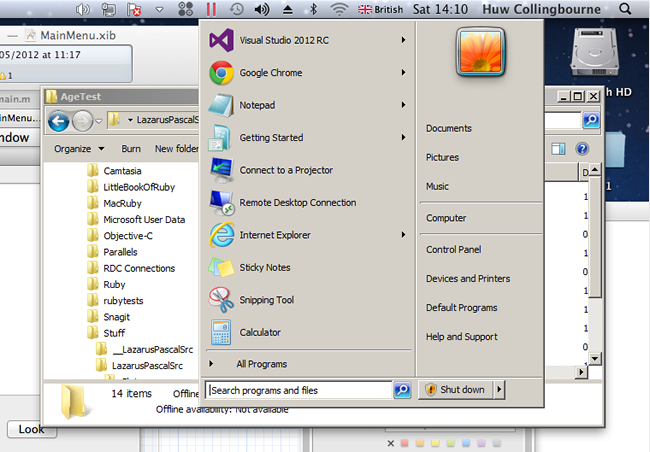Viewport: 650px width, 452px height.
Task: Click the Wi-Fi icon in menu bar
Action: tap(339, 9)
